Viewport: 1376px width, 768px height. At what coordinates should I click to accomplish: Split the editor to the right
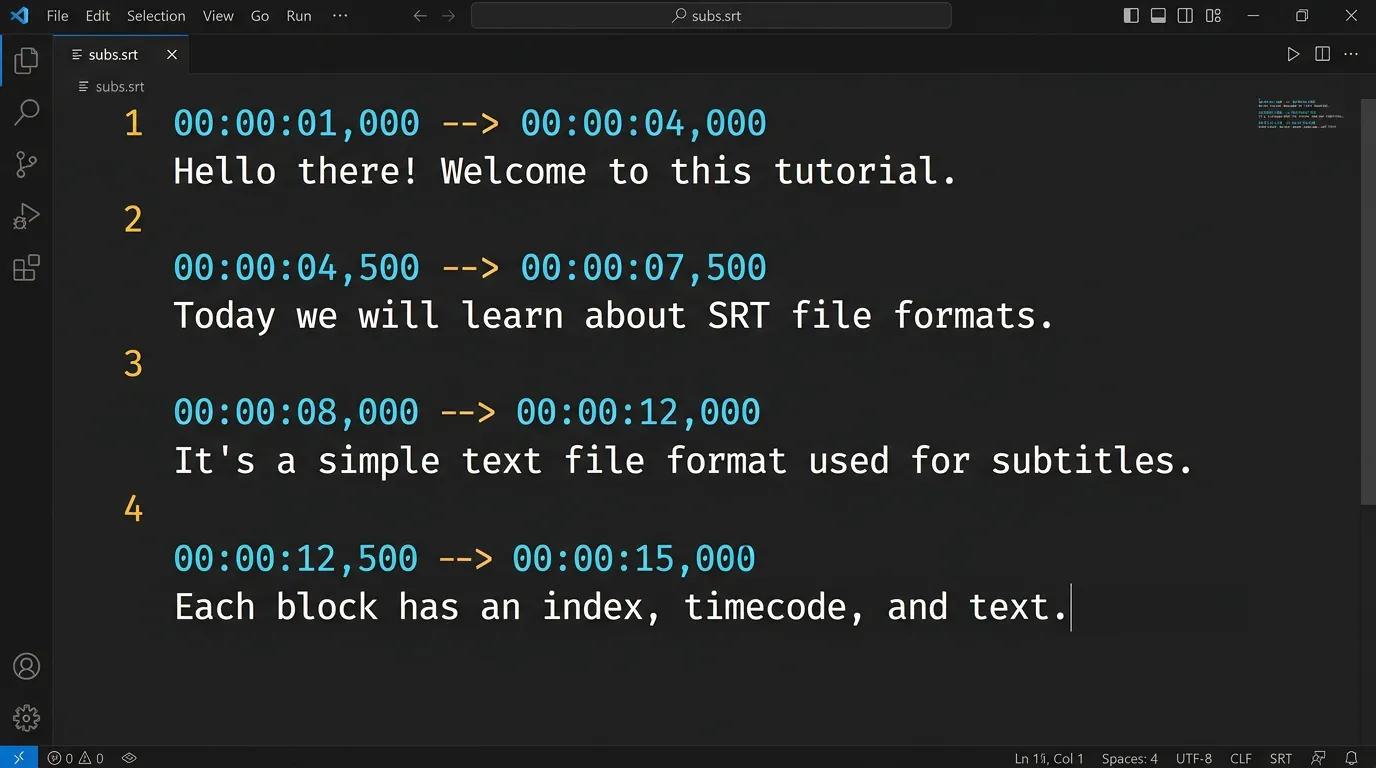point(1322,54)
